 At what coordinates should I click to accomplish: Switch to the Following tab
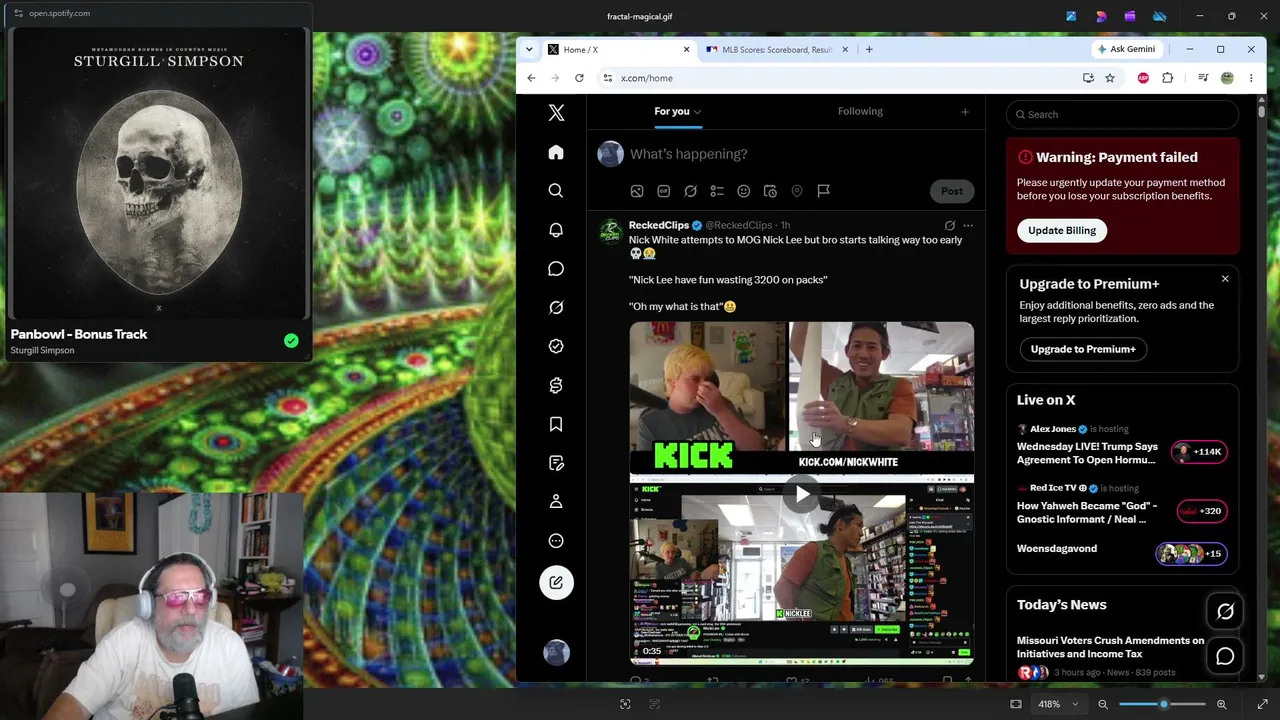pyautogui.click(x=860, y=111)
